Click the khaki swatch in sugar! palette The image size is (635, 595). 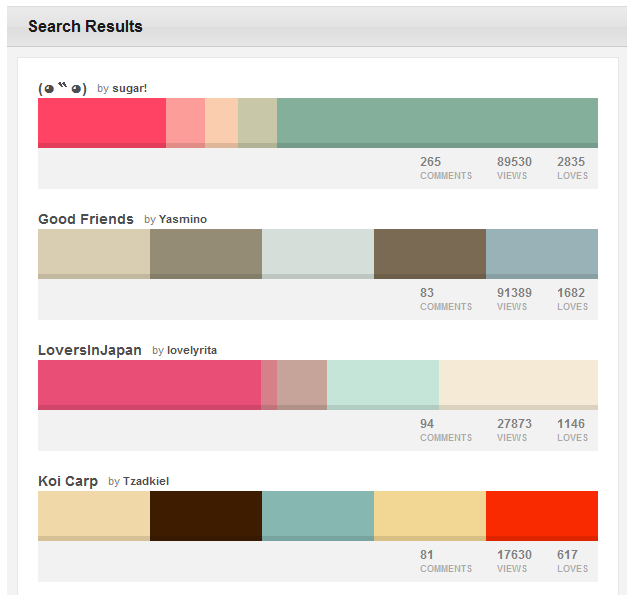[x=258, y=123]
